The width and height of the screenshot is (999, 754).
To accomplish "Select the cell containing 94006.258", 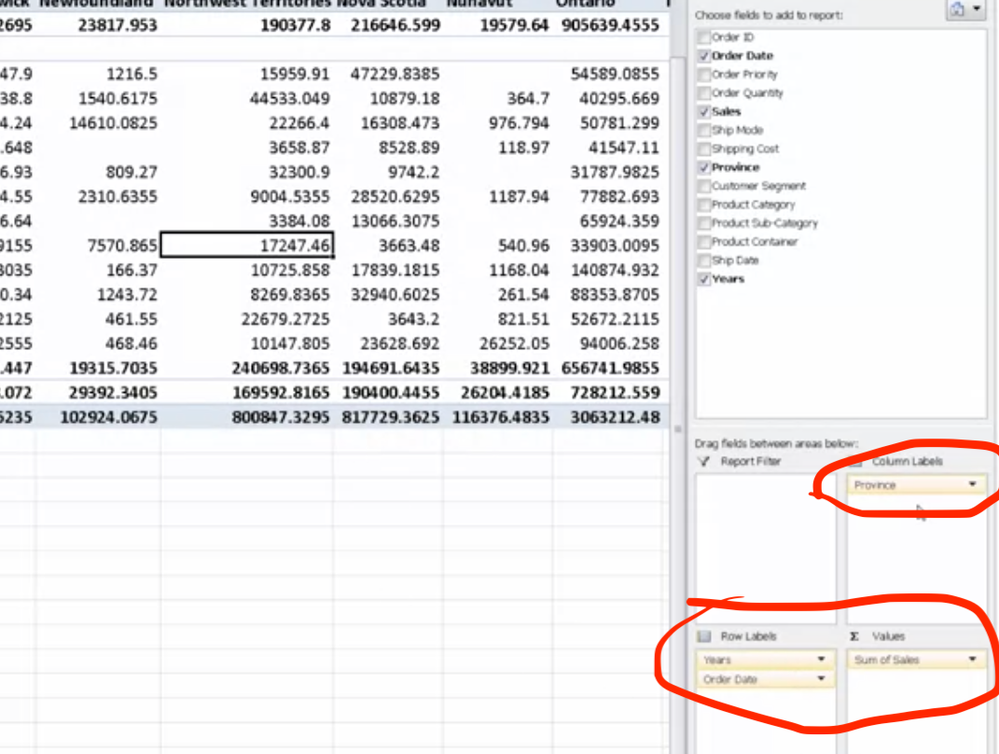I will pyautogui.click(x=608, y=344).
